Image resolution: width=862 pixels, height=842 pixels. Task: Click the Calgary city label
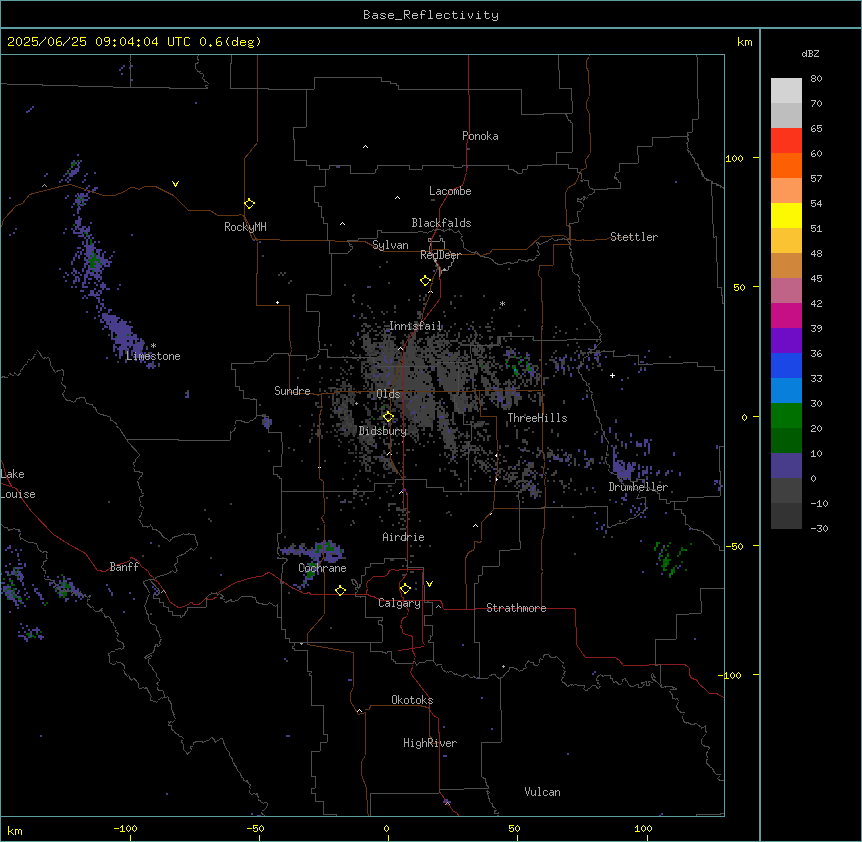[399, 603]
